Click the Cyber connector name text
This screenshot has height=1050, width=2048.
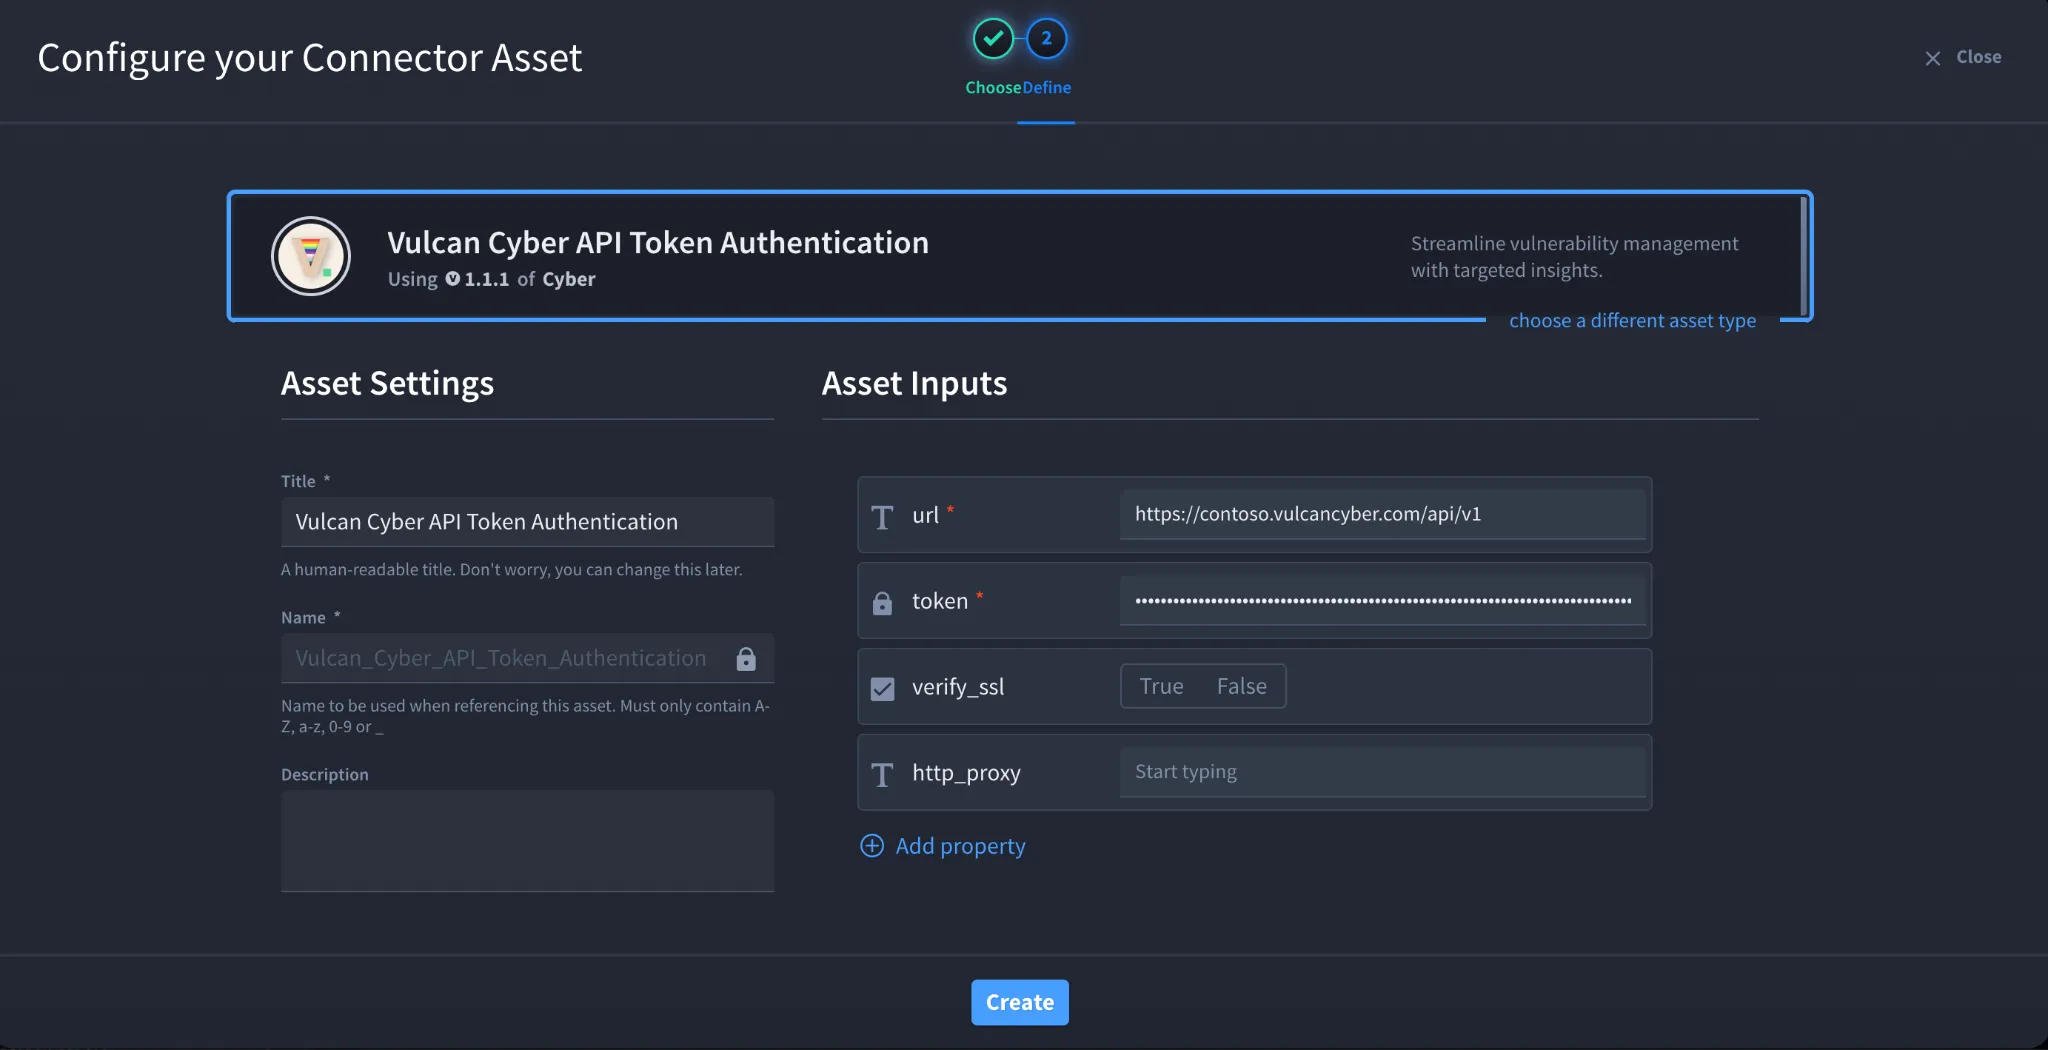point(568,279)
